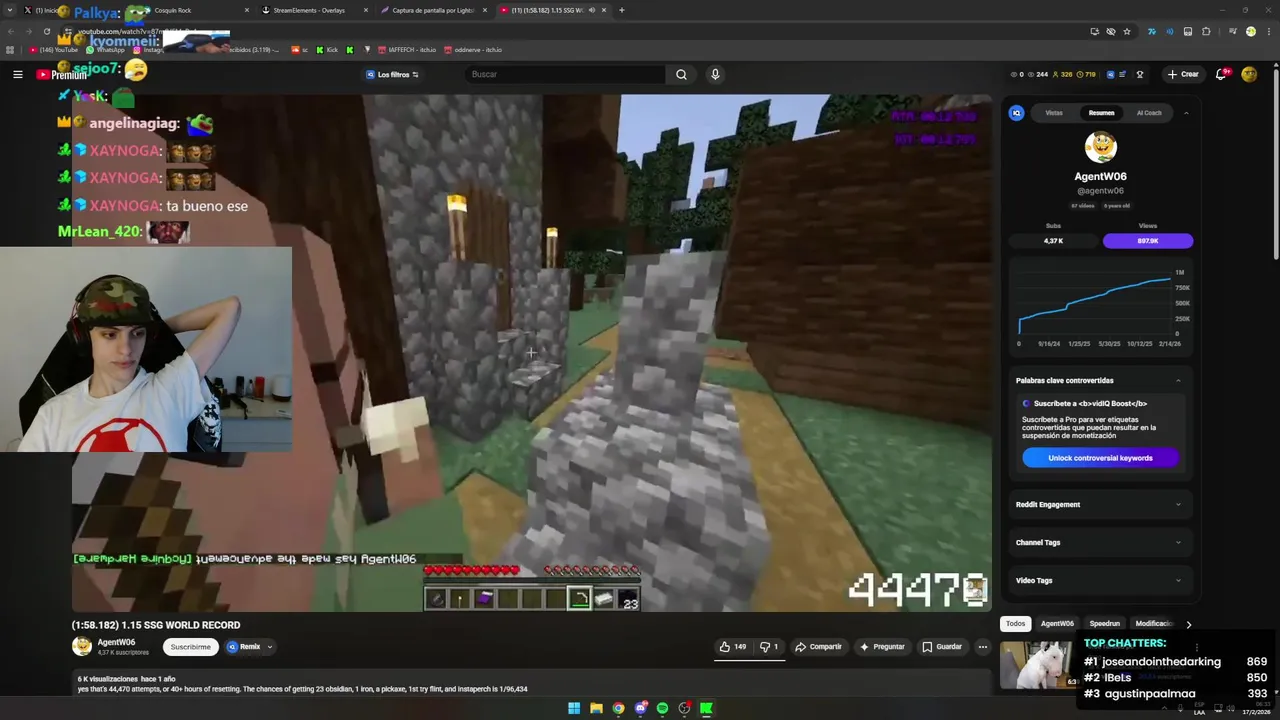Click the Crear create button
Image resolution: width=1280 pixels, height=720 pixels.
tap(1182, 74)
